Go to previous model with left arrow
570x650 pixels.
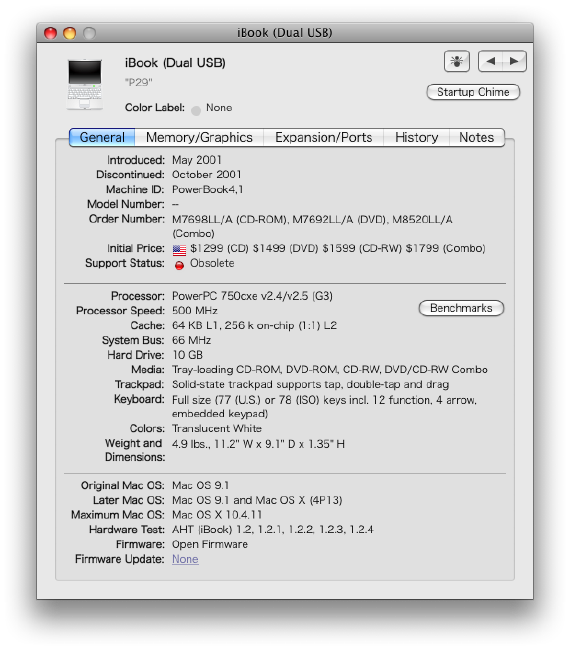pos(490,61)
